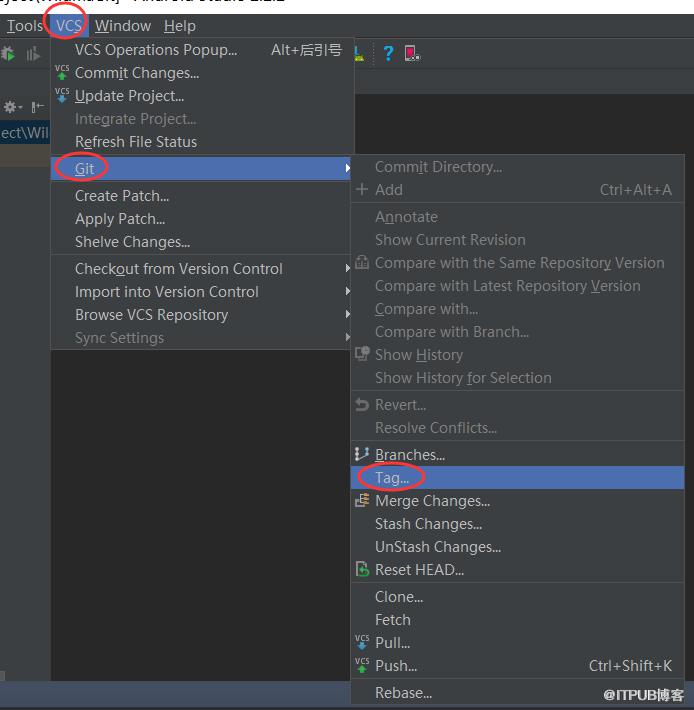Click the Merge Changes icon

click(x=362, y=500)
